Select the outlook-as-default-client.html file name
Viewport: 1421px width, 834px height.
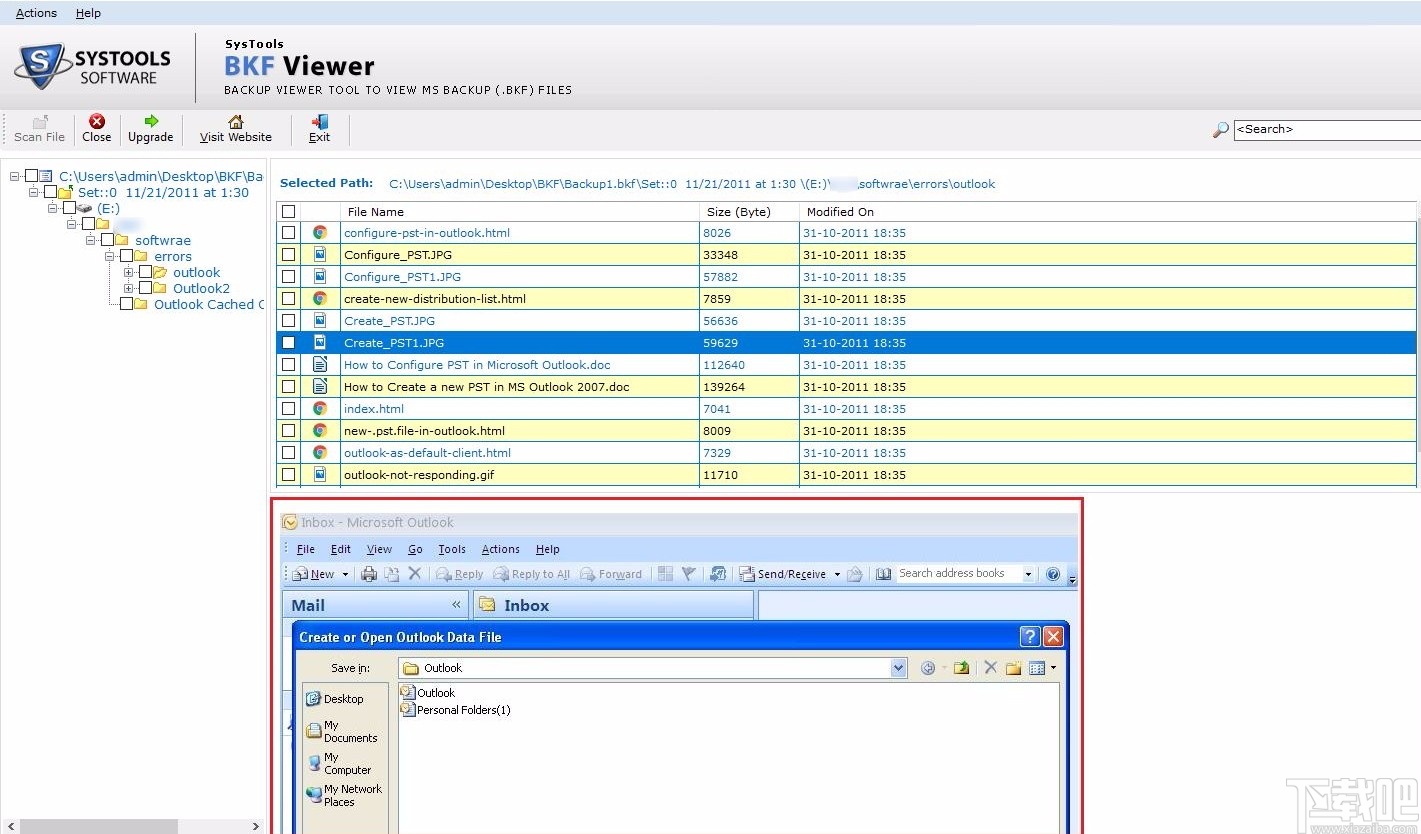(428, 453)
